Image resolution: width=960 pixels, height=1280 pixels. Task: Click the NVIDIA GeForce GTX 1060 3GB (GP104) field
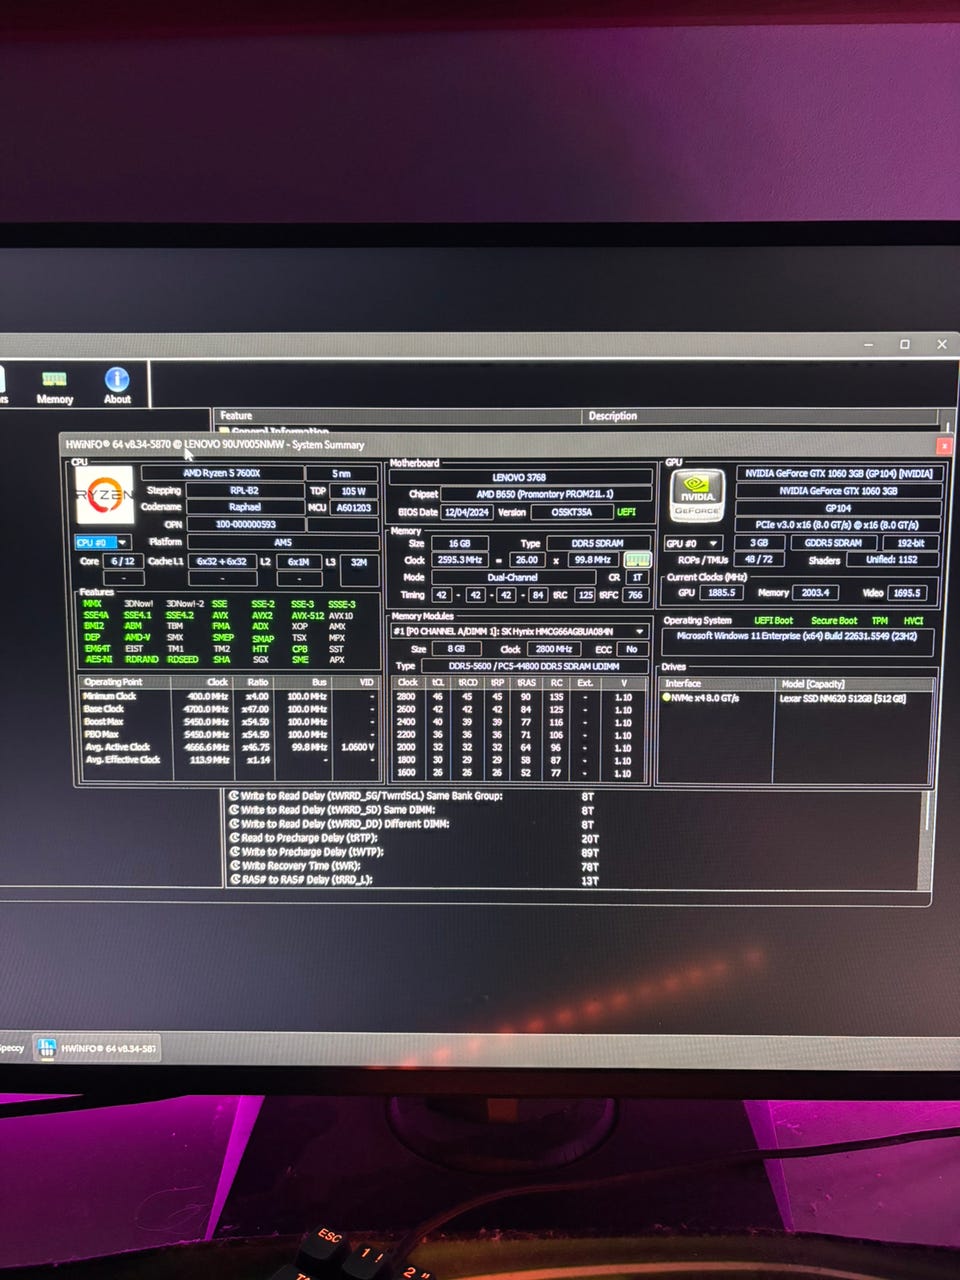point(838,473)
